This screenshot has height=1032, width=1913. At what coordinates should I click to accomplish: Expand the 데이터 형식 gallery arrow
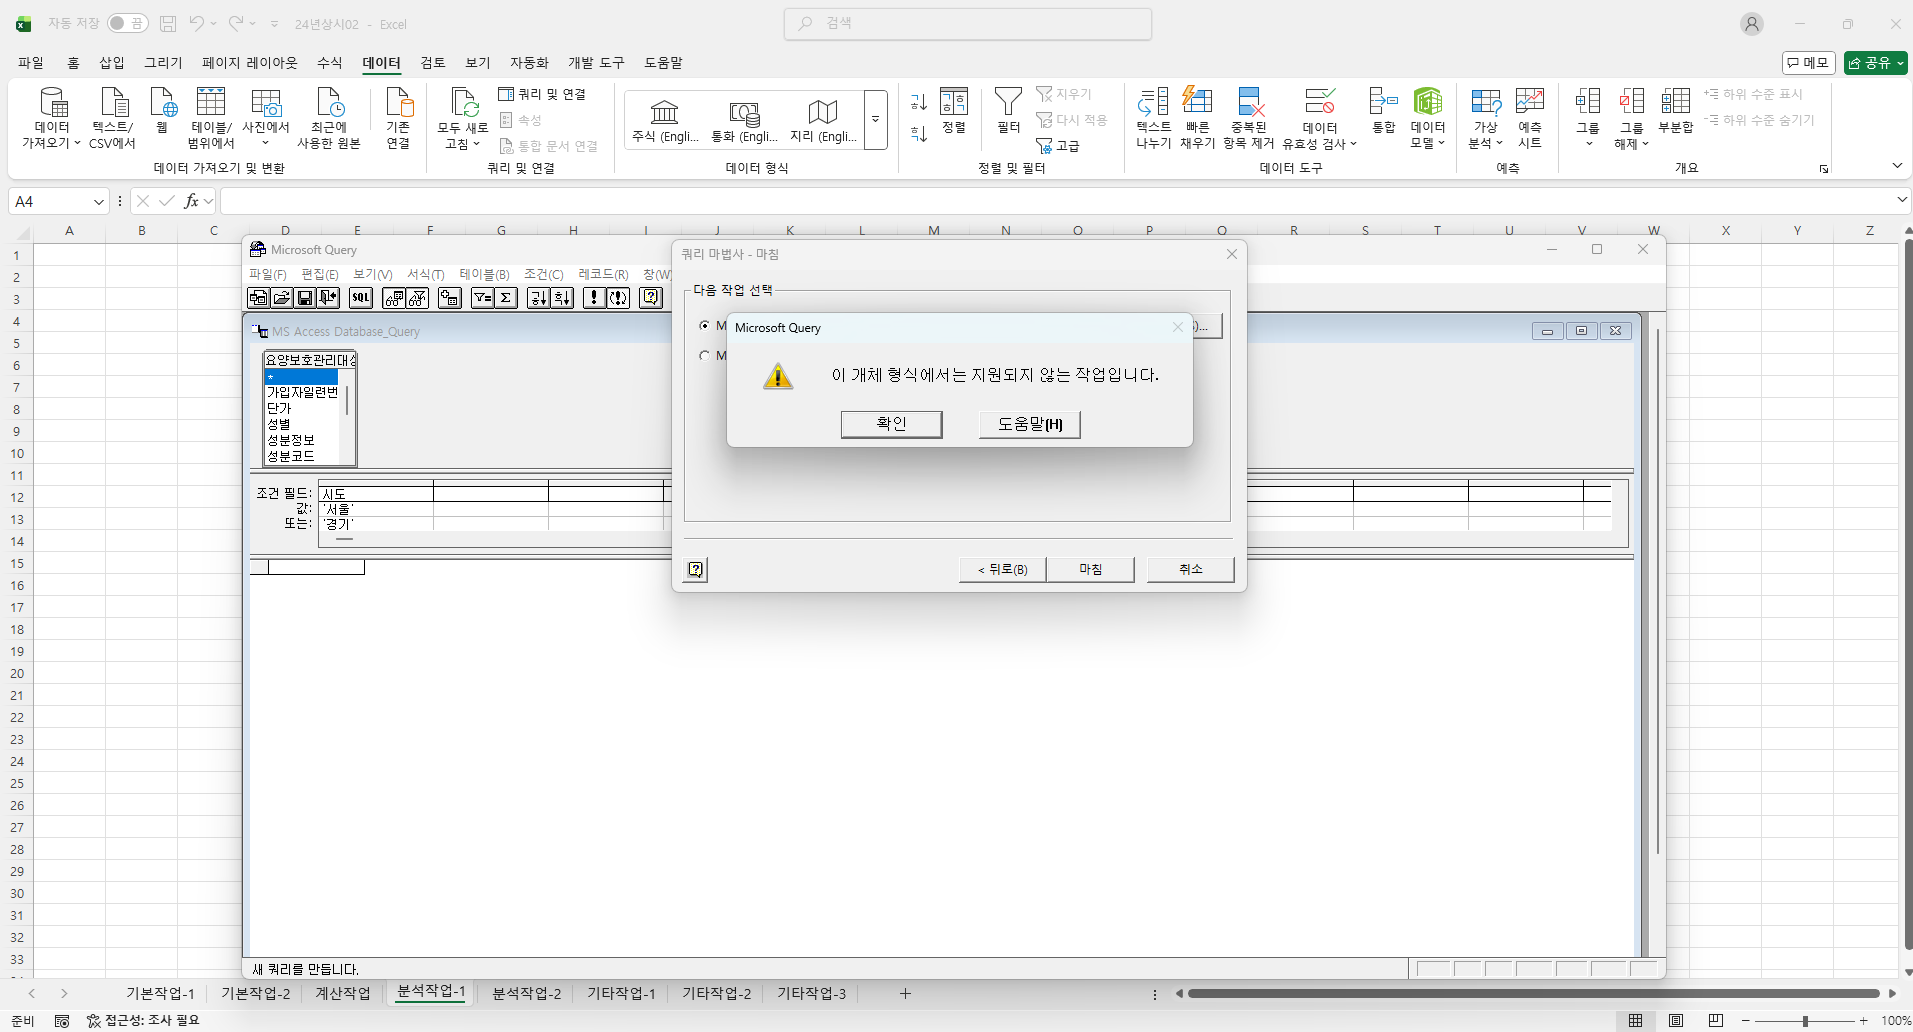[x=875, y=120]
